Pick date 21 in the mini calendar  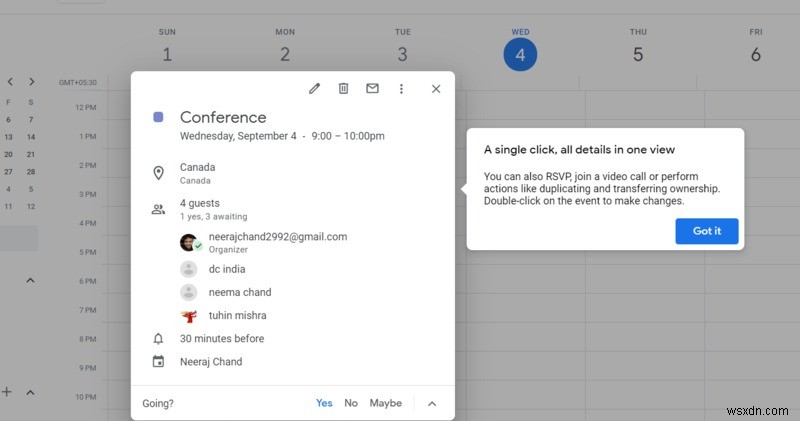click(31, 154)
